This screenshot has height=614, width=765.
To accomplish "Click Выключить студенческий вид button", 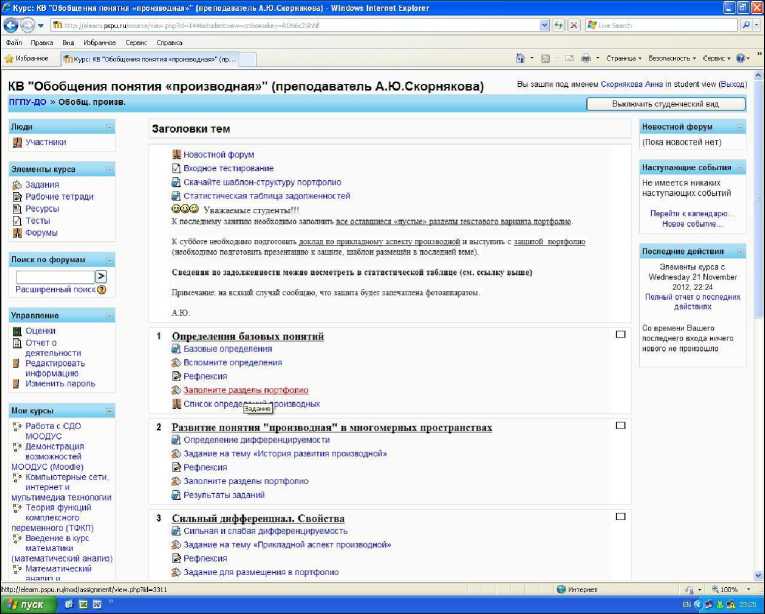I will point(666,104).
